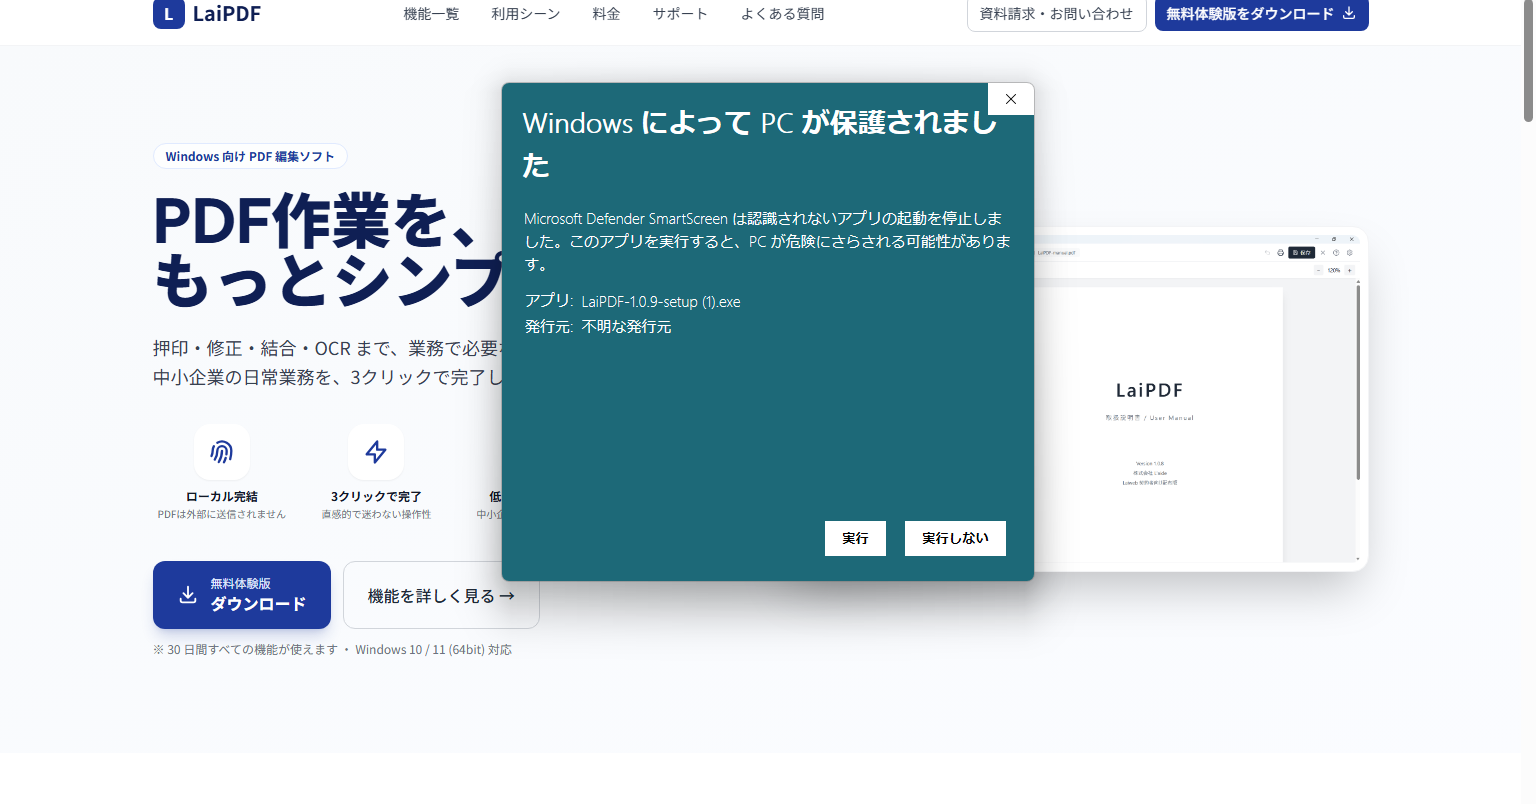Click the dark 保存 button in the app preview
This screenshot has width=1536, height=804.
coord(1301,253)
